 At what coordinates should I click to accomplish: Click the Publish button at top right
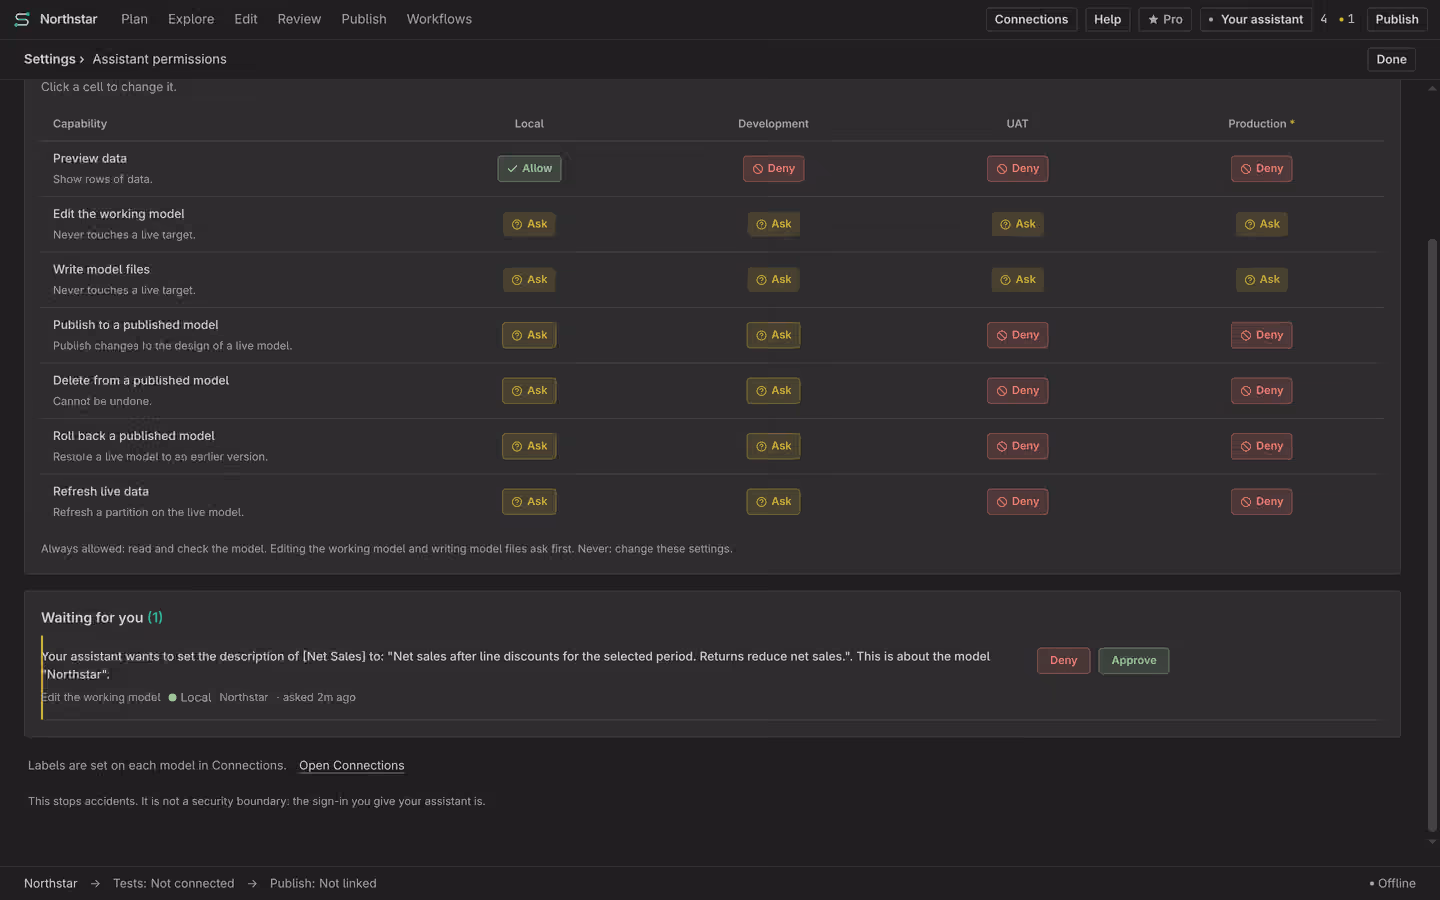point(1396,19)
